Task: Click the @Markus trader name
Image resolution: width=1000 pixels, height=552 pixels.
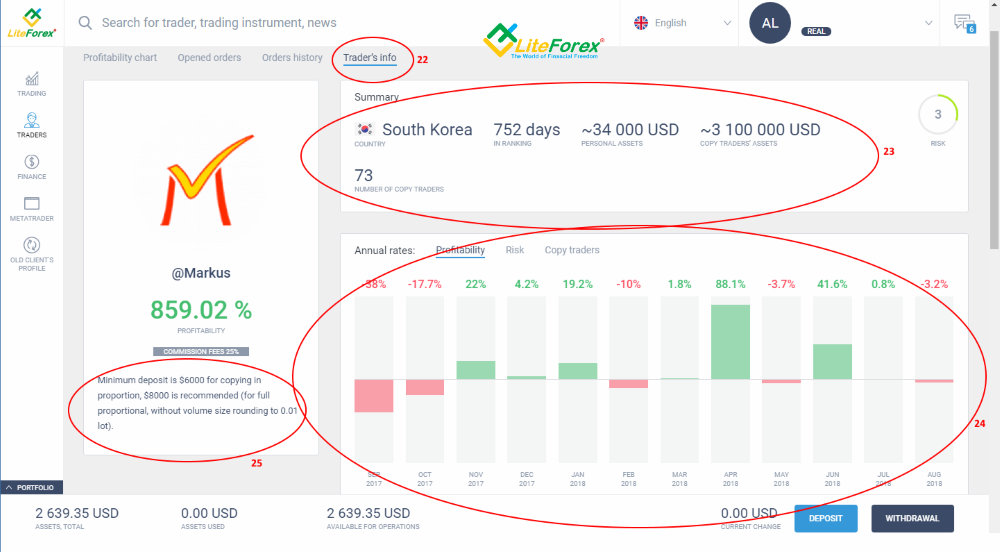Action: [201, 273]
